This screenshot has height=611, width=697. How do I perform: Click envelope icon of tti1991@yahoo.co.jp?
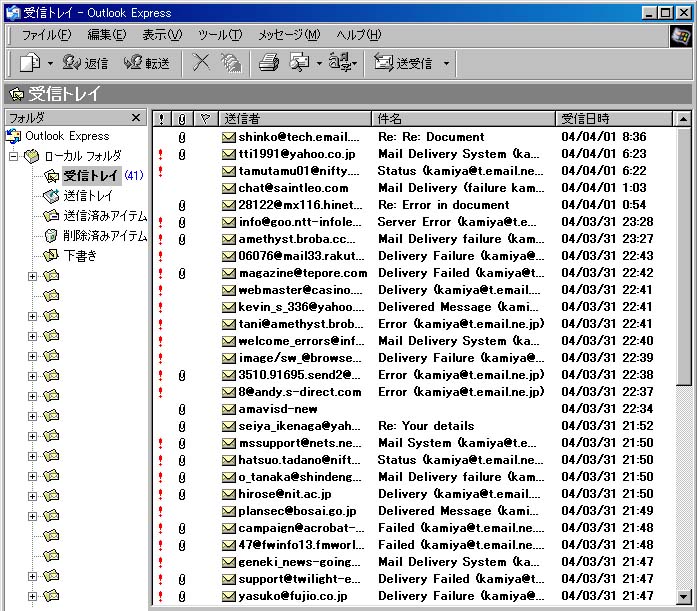tap(228, 154)
